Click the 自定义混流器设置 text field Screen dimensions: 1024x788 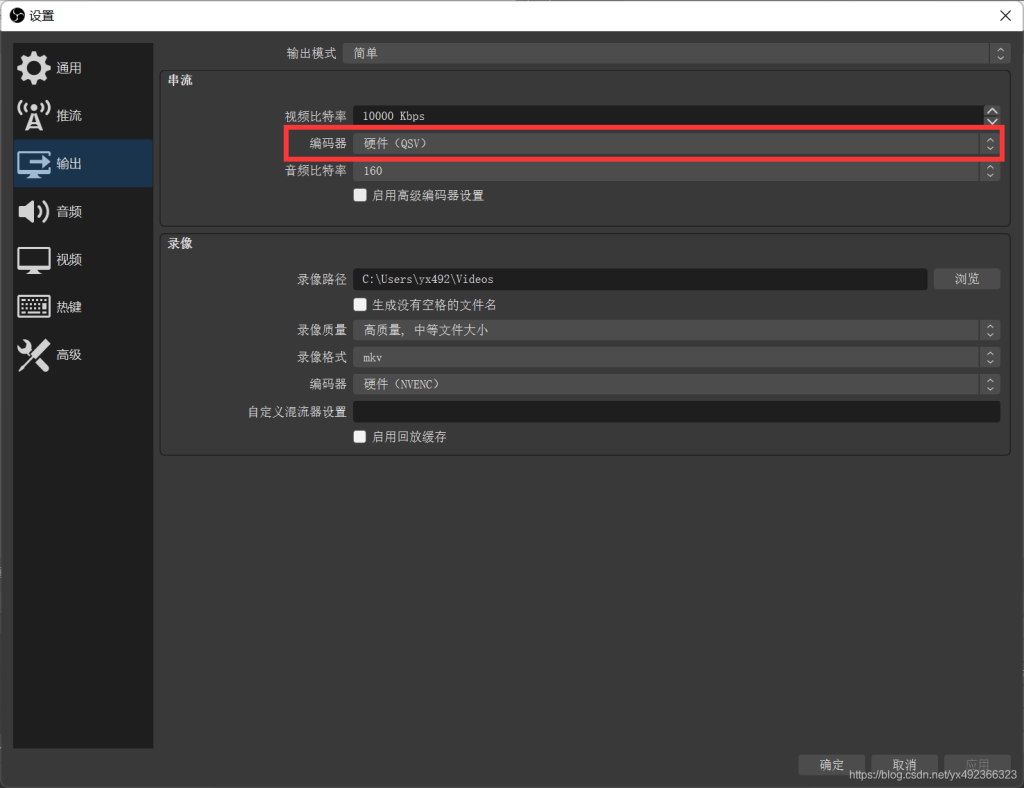pos(675,412)
